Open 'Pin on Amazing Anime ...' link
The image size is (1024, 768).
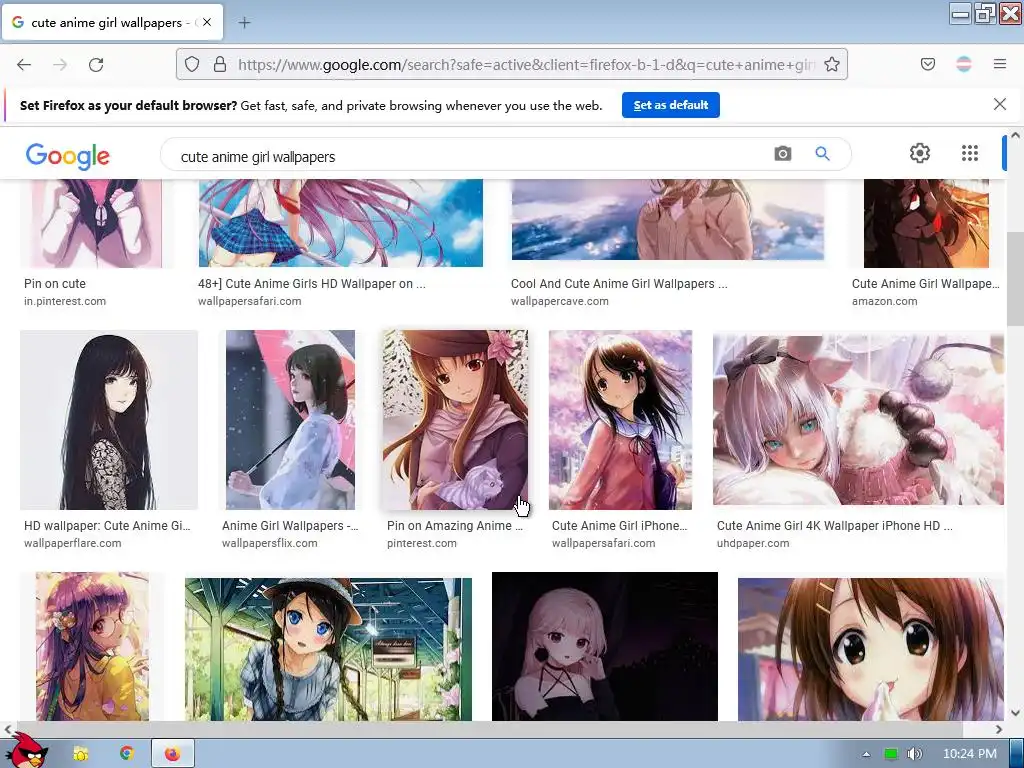pyautogui.click(x=455, y=526)
